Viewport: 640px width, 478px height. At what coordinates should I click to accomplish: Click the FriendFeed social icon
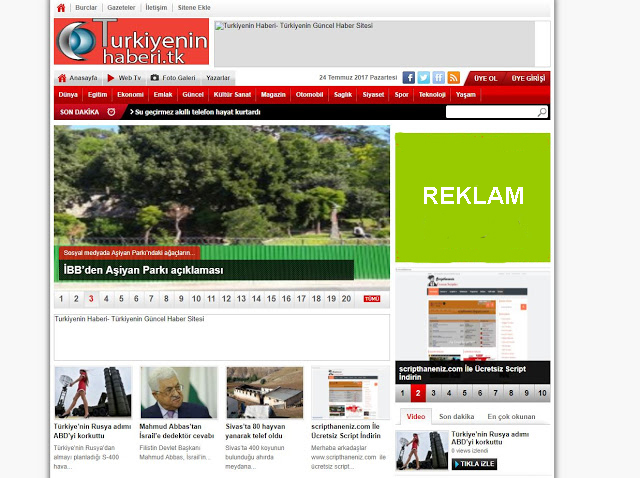[x=439, y=78]
